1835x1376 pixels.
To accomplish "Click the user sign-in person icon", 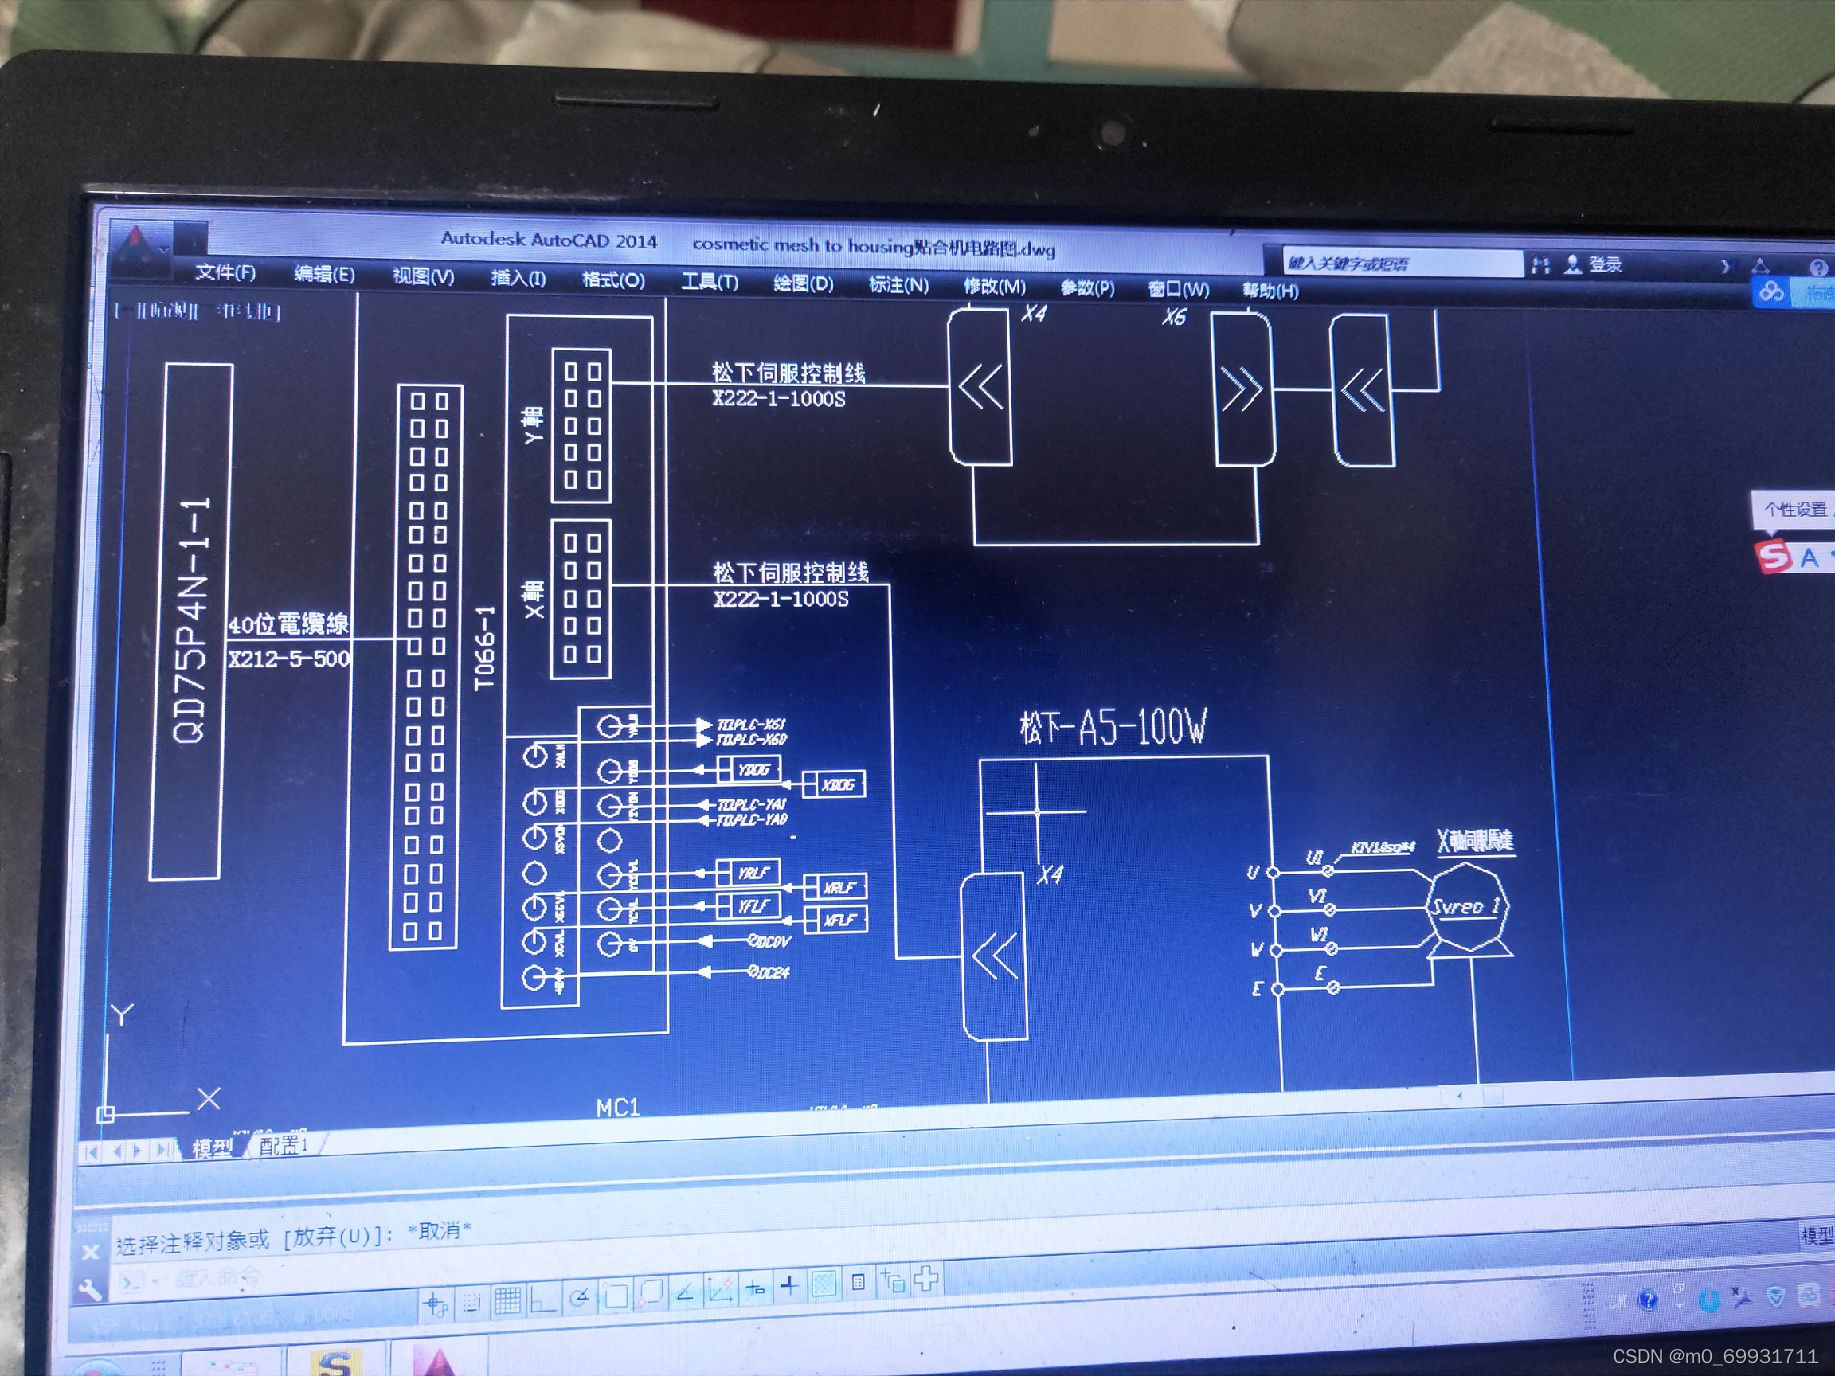I will [x=1573, y=264].
